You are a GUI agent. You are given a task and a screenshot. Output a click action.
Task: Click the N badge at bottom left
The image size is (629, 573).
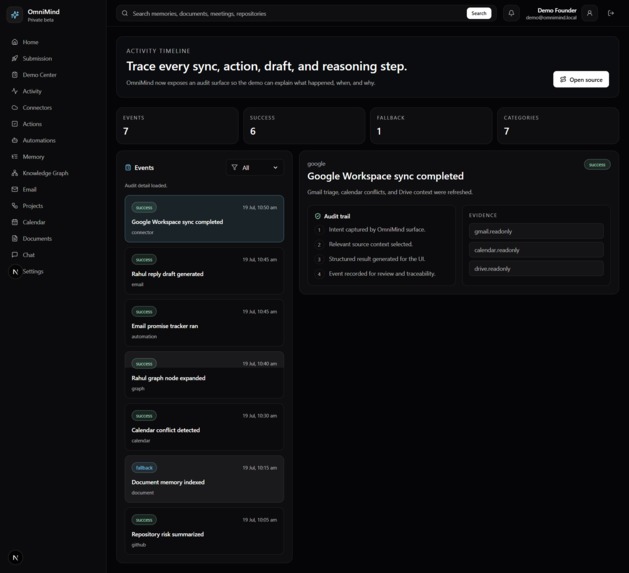[15, 557]
